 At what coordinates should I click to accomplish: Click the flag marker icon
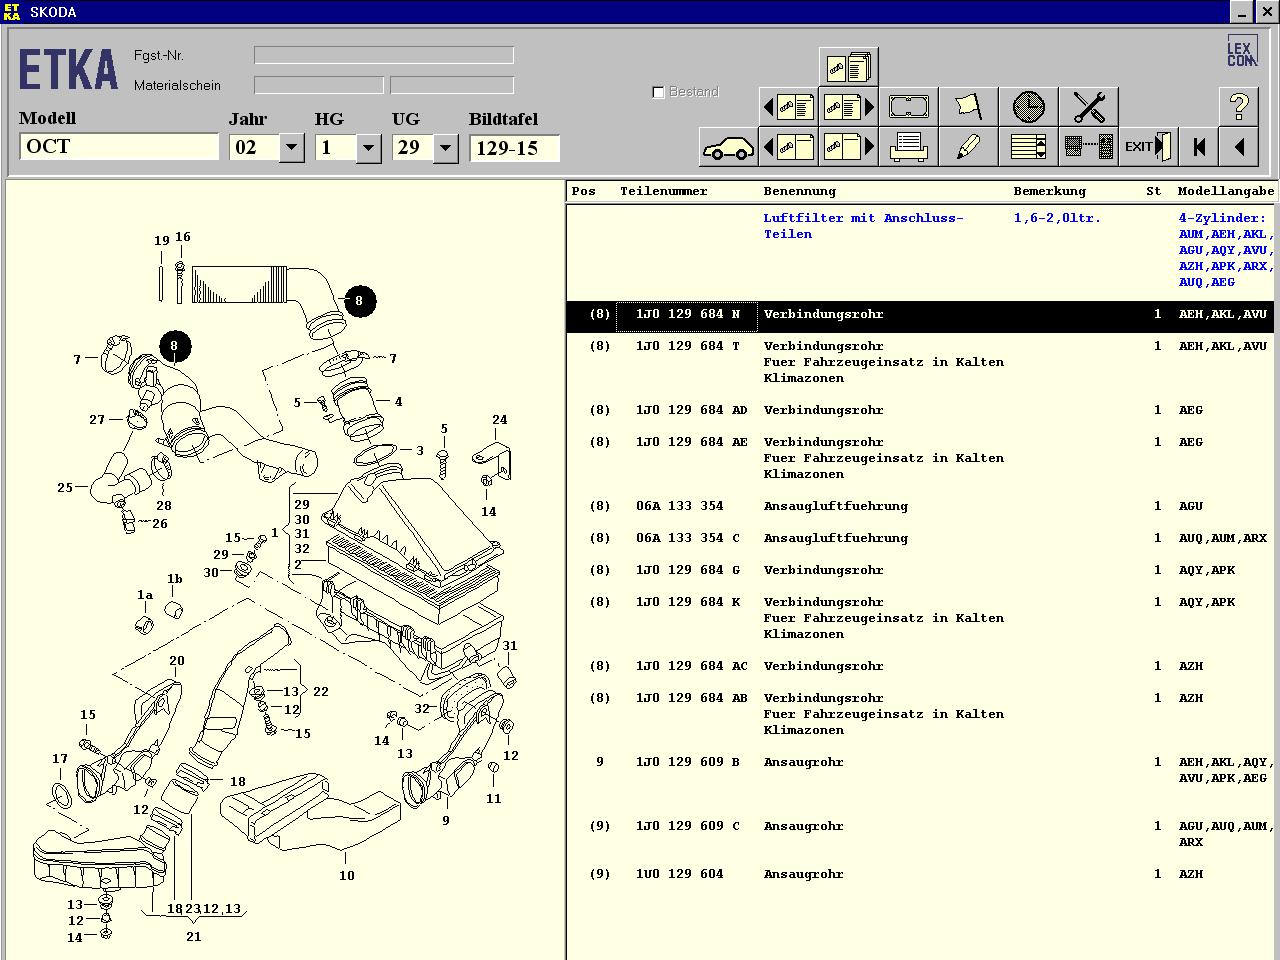968,106
